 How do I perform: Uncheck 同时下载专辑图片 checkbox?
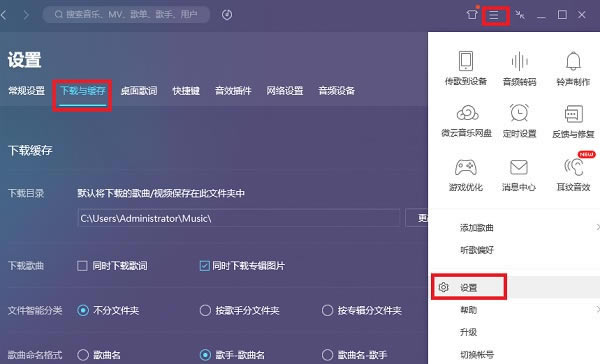point(205,266)
